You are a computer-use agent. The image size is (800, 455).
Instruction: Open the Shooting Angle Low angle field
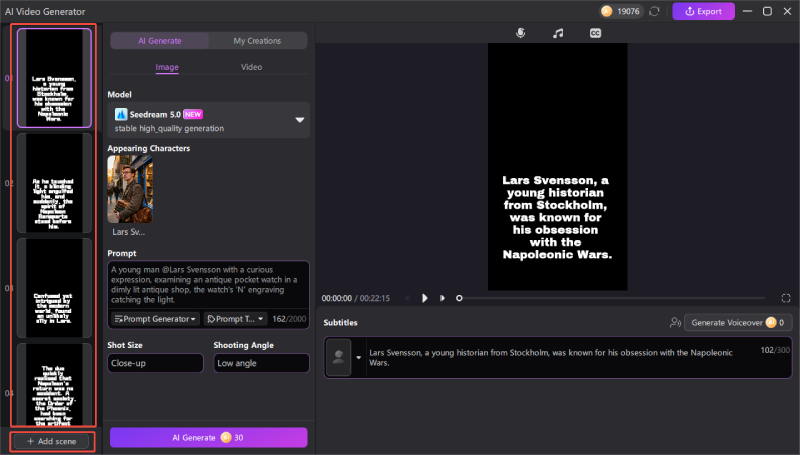[x=261, y=363]
